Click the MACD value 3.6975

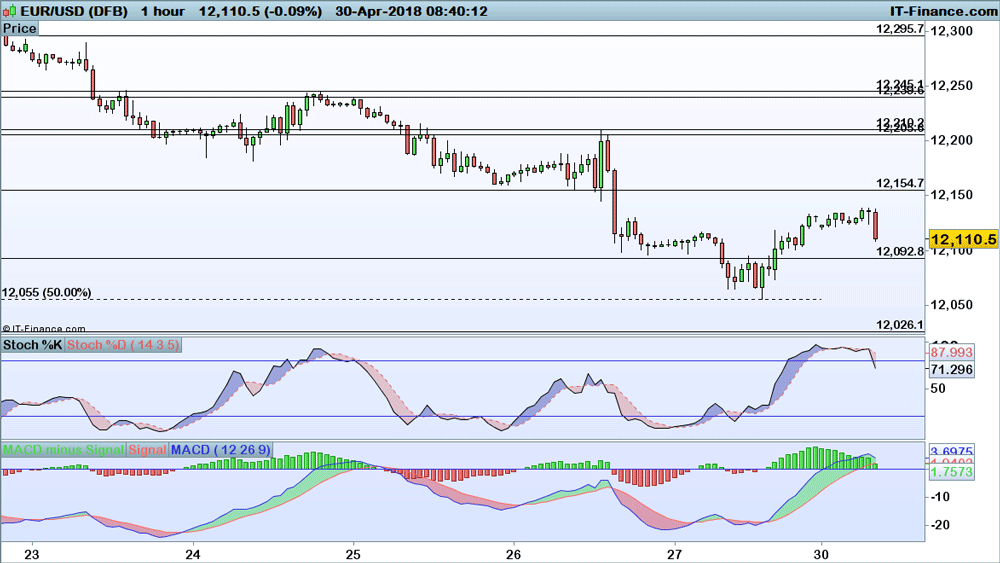click(x=952, y=451)
